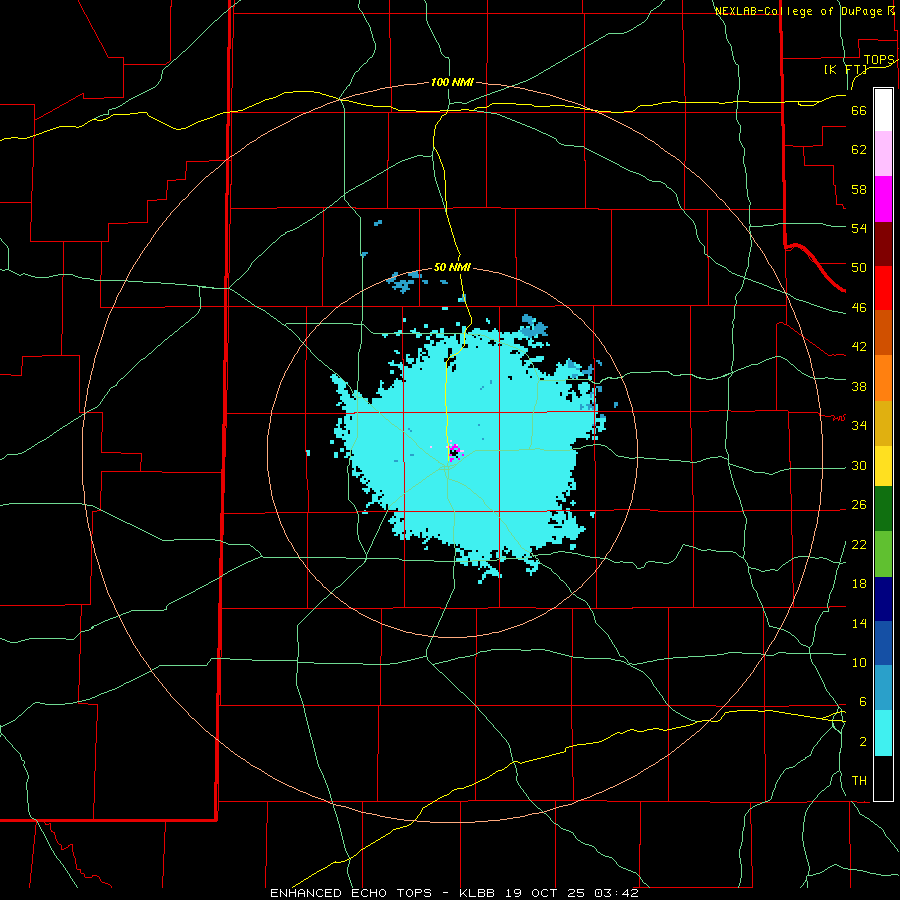Click the legend value 34
The height and width of the screenshot is (900, 900).
pyautogui.click(x=859, y=425)
